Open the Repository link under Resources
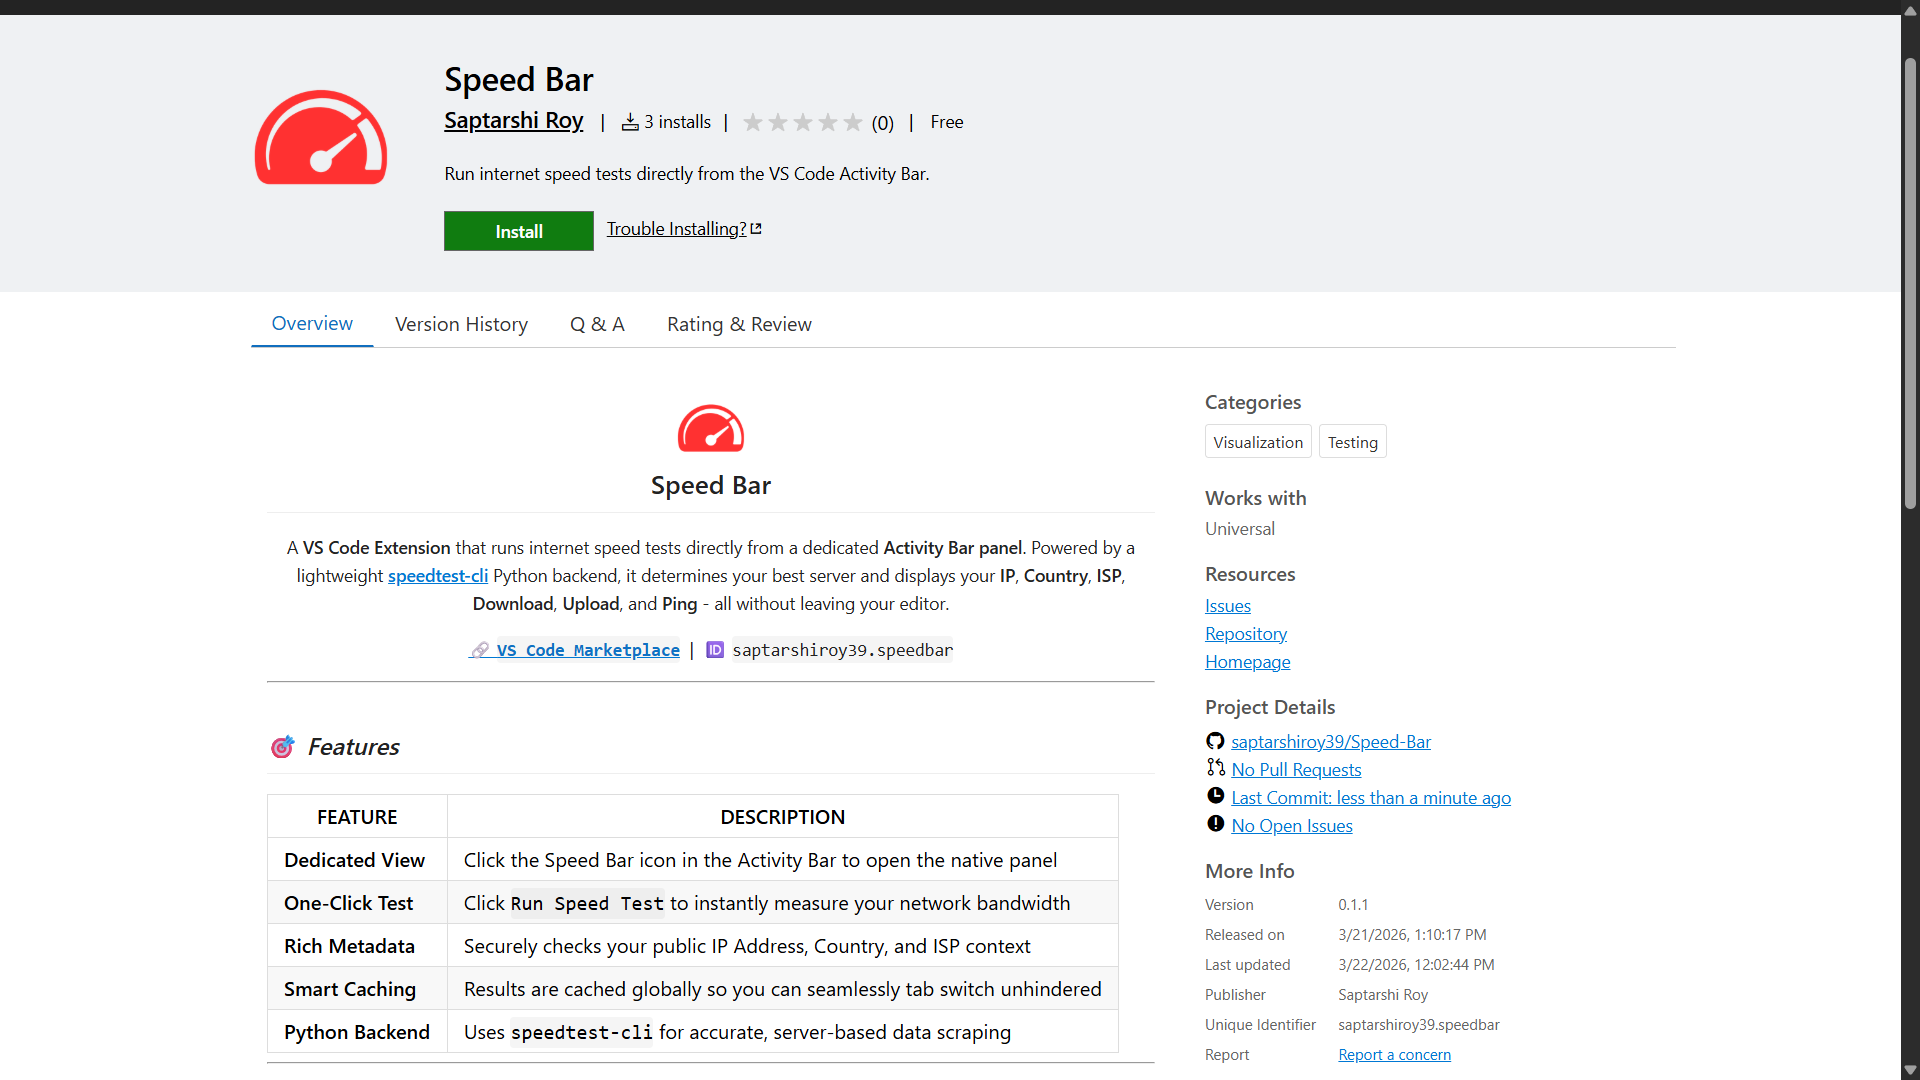Image resolution: width=1920 pixels, height=1080 pixels. point(1245,633)
